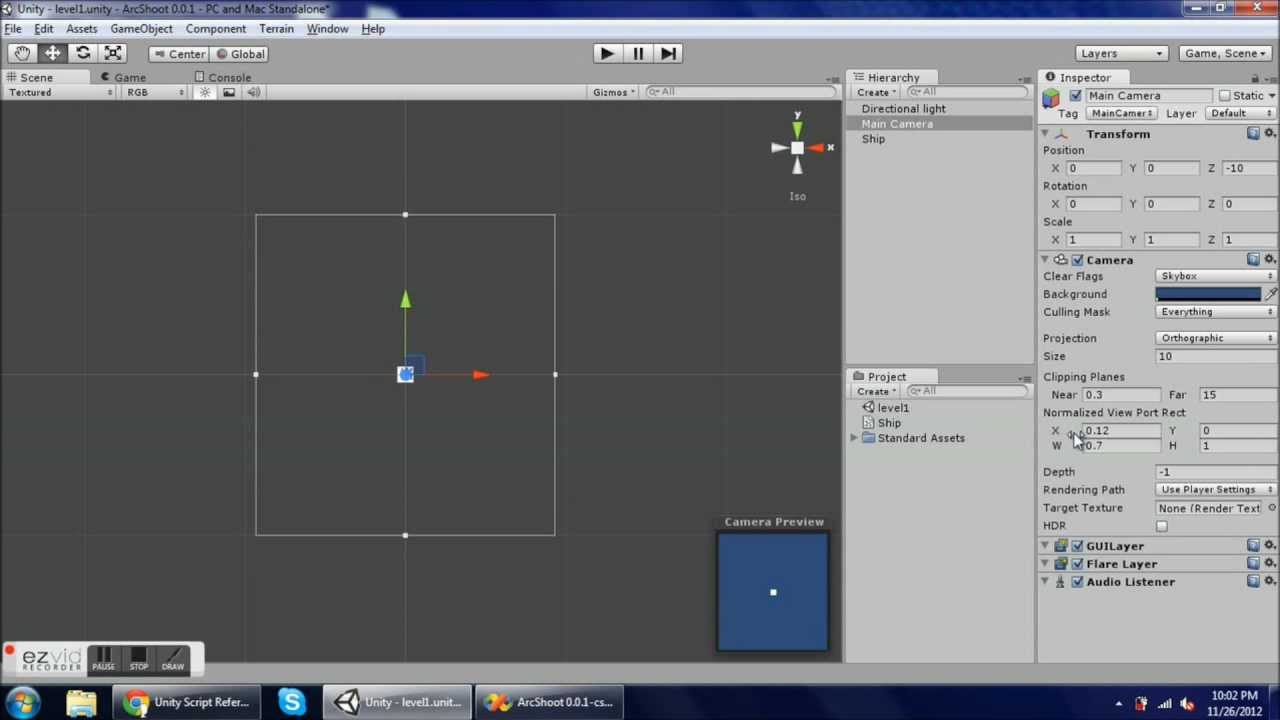Open Hierarchy Create menu
Viewport: 1280px width, 720px height.
(x=876, y=92)
